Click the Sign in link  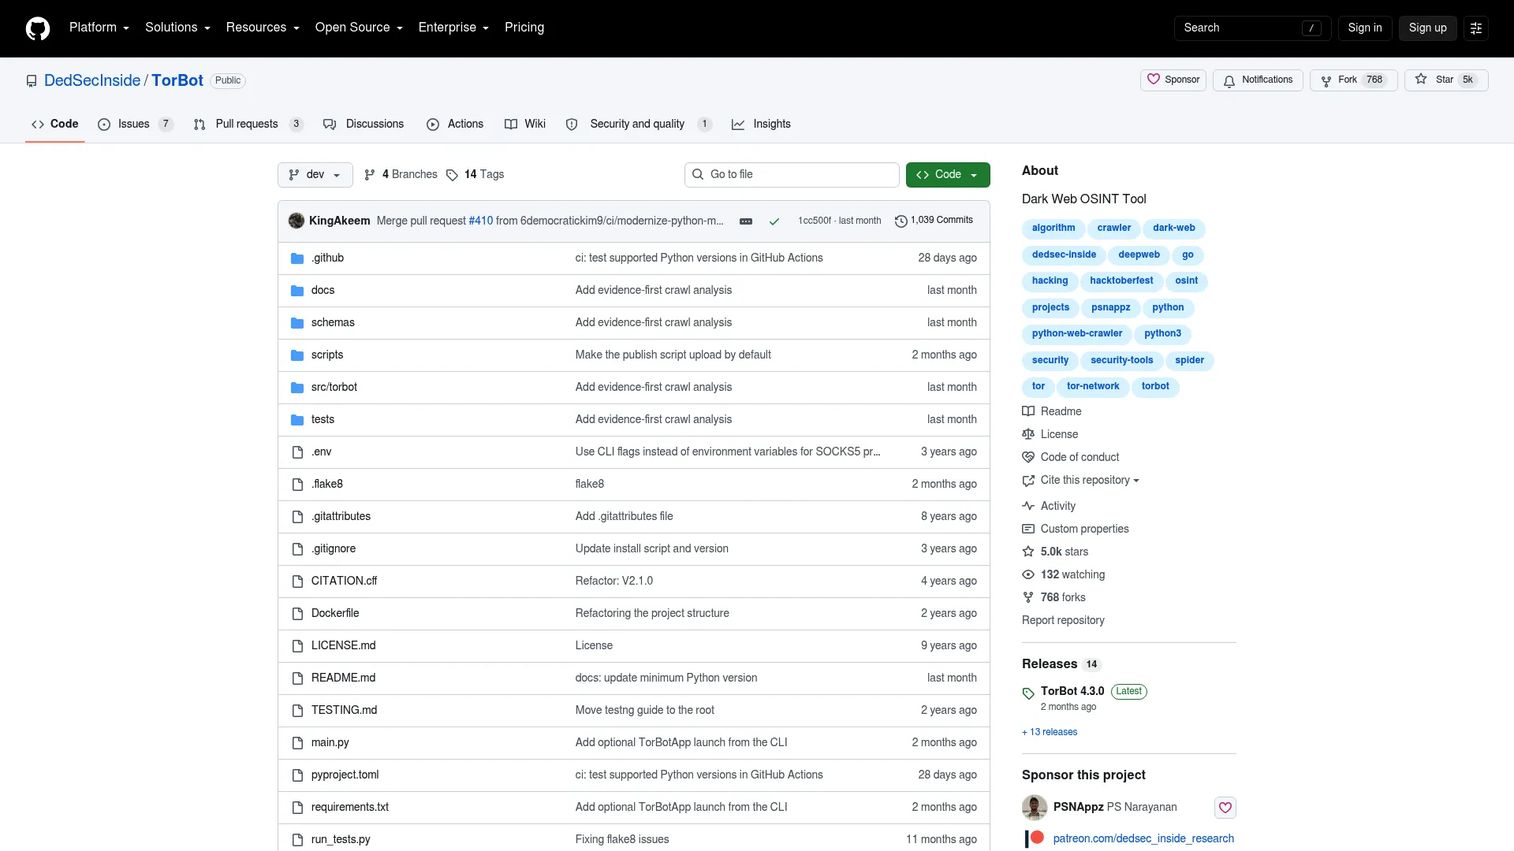pyautogui.click(x=1364, y=28)
